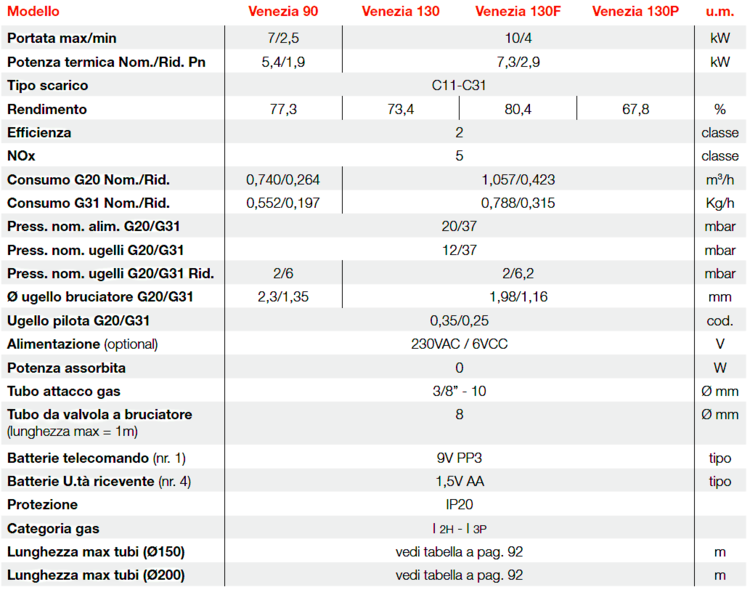Click the '1,98/1,16' nozzle value
750x595 pixels.
pos(518,298)
